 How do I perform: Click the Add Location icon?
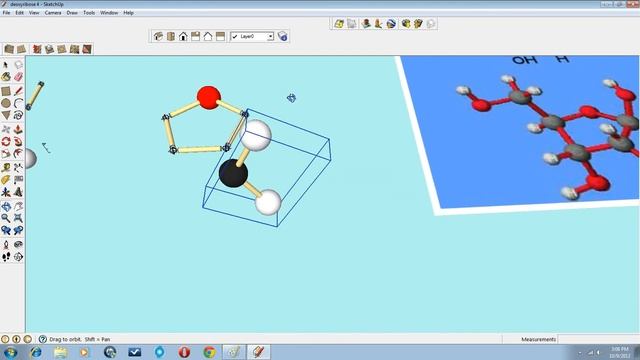[339, 24]
